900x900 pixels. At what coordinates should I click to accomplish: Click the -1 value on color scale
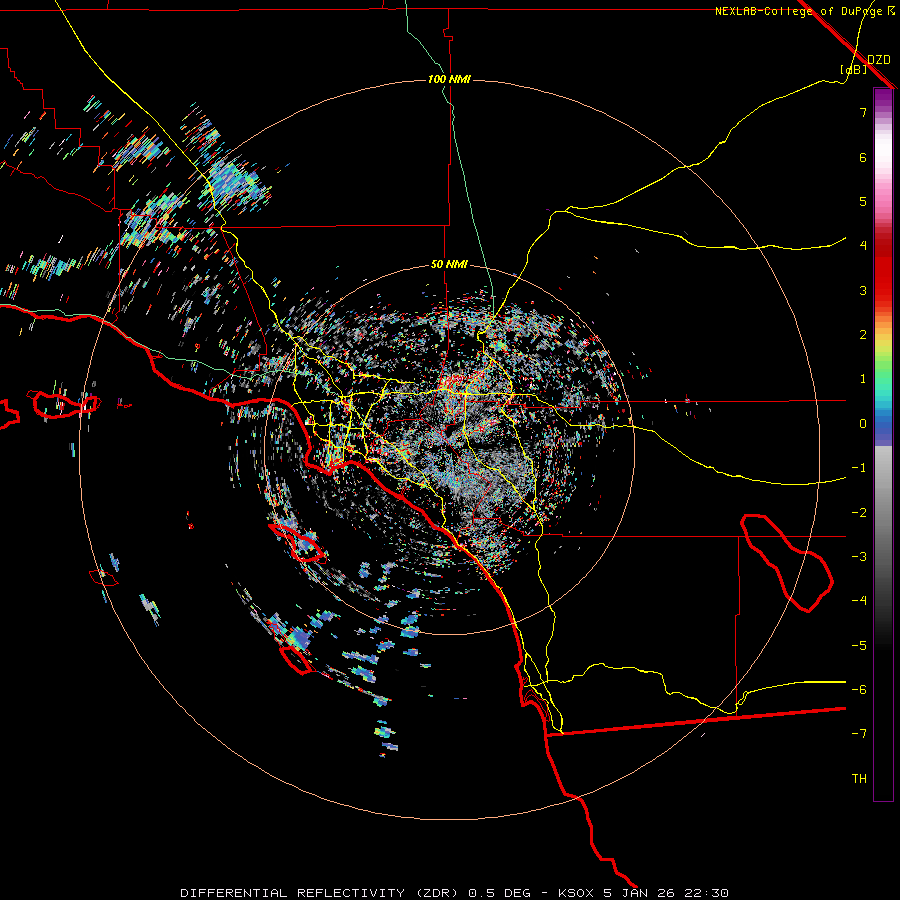click(859, 468)
